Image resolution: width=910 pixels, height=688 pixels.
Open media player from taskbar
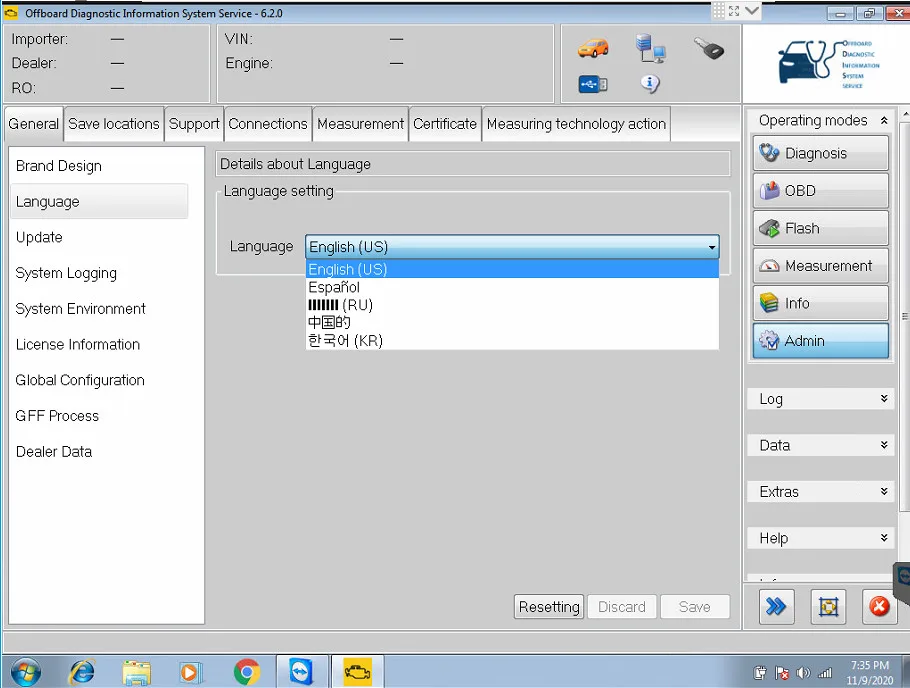tap(190, 672)
